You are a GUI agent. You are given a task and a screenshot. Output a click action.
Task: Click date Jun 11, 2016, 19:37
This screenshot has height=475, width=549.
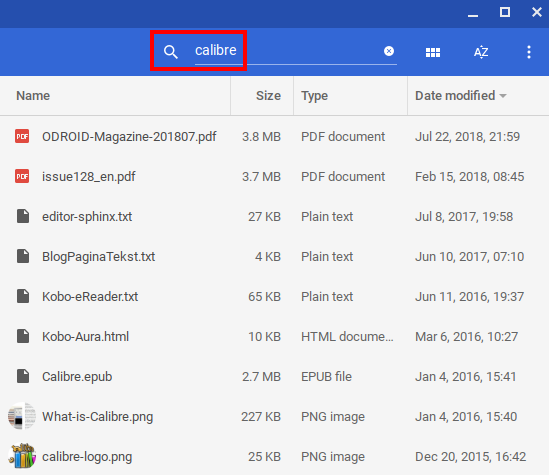(470, 296)
